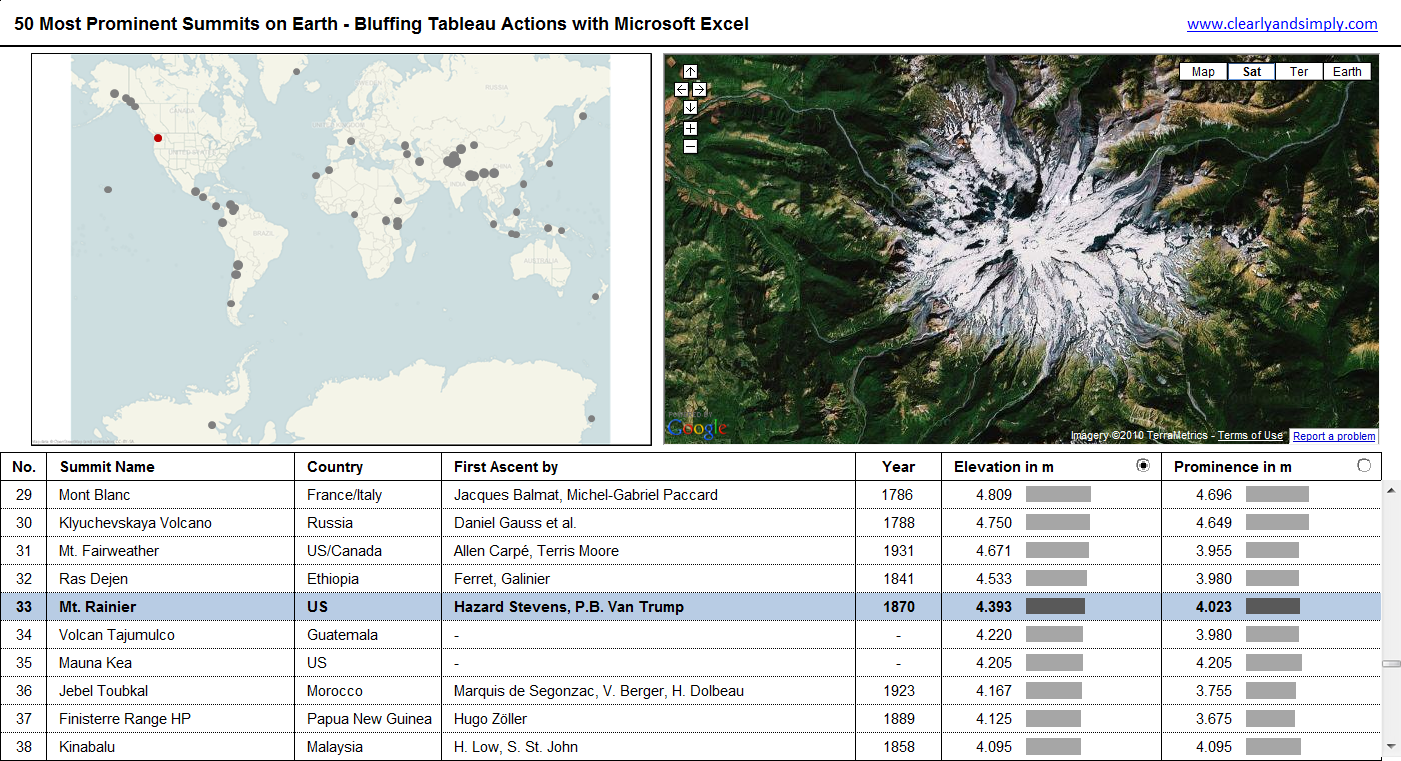Click the Google logo on the map

[x=697, y=428]
